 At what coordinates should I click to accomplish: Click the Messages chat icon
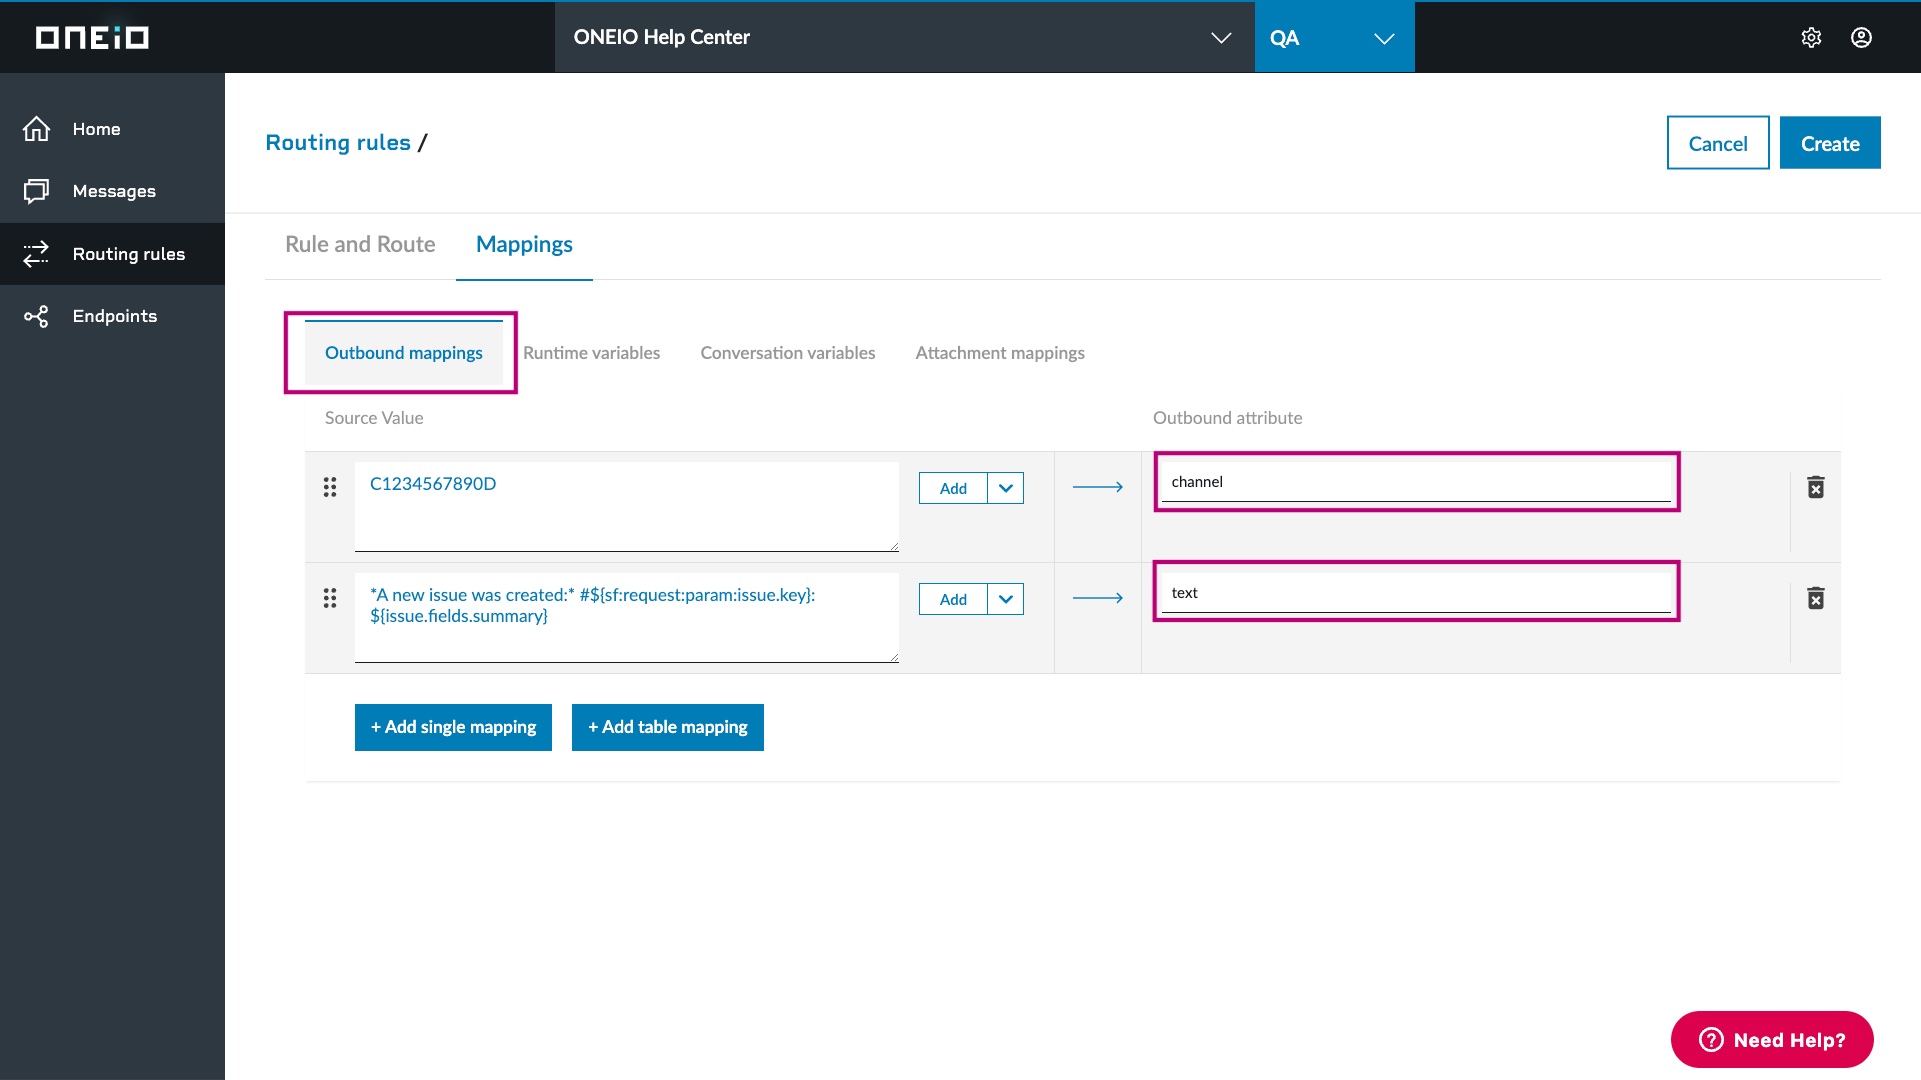tap(36, 191)
